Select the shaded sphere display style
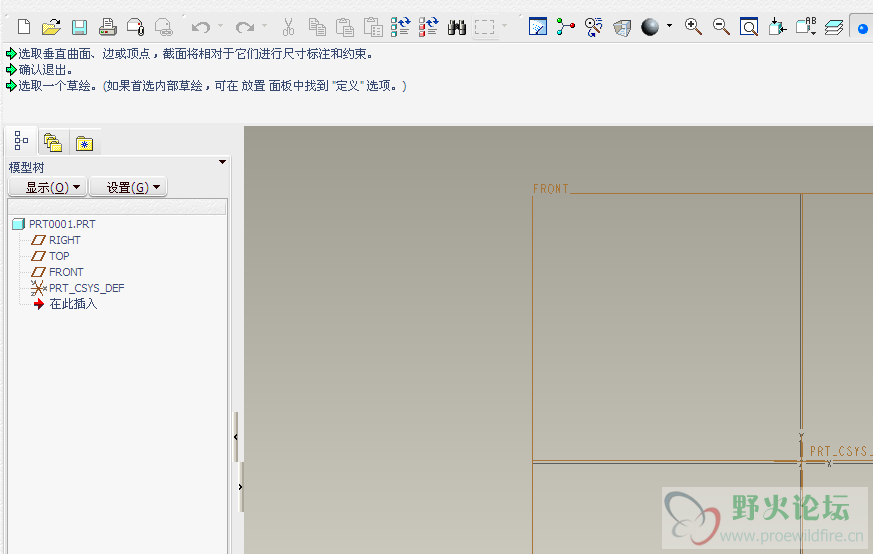 tap(650, 27)
